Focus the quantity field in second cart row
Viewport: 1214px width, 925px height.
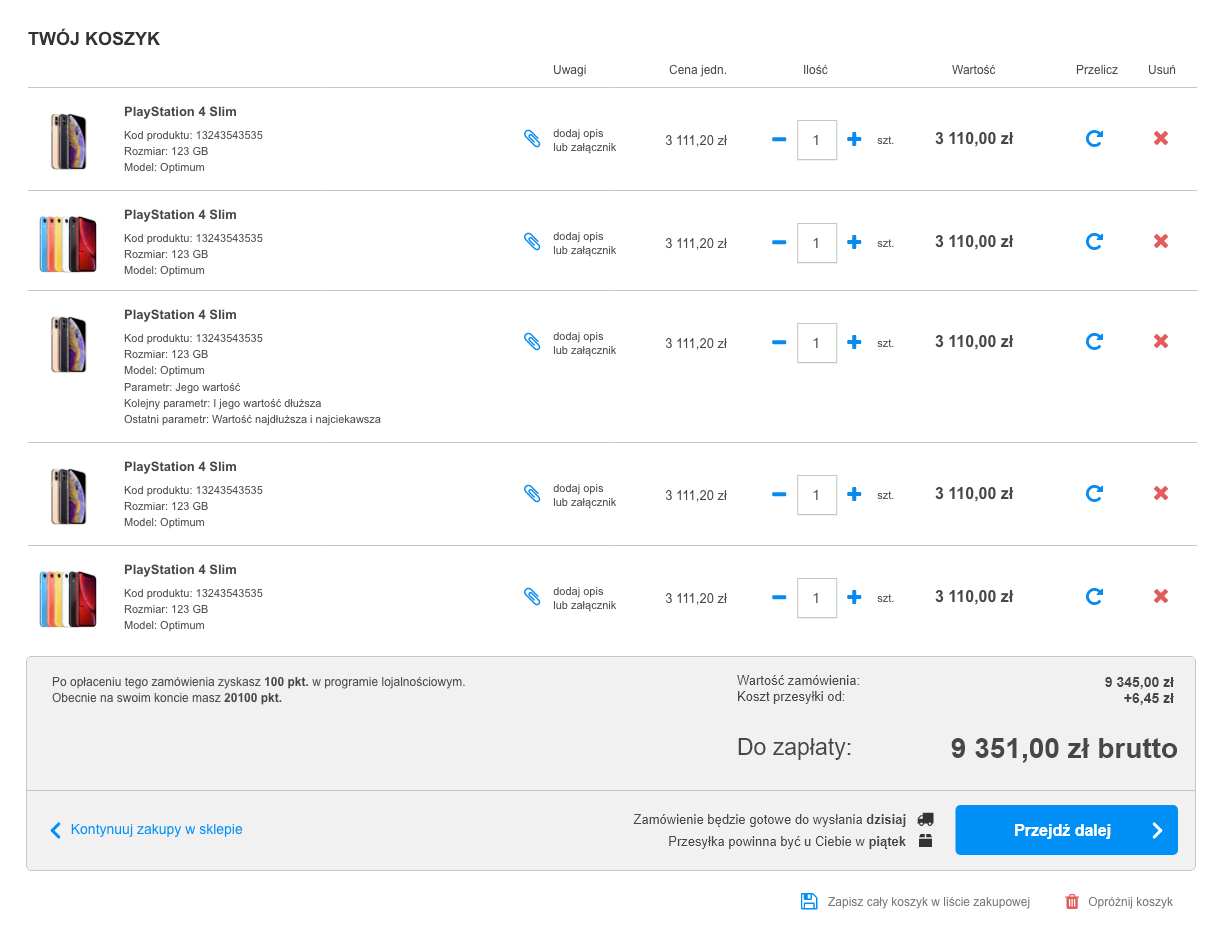pos(817,242)
